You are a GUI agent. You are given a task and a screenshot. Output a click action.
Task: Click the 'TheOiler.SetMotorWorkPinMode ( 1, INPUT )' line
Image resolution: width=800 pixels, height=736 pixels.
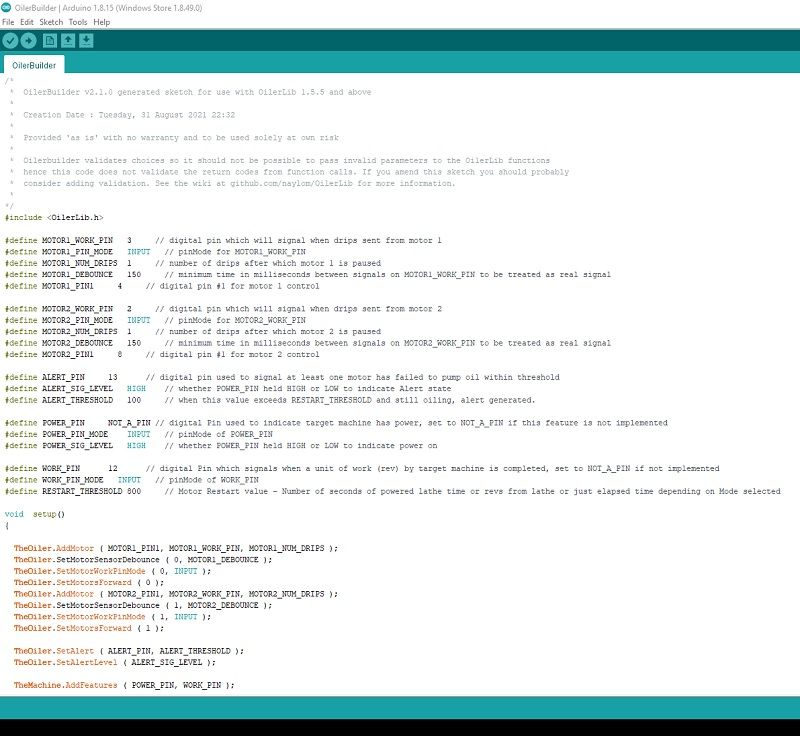point(112,617)
